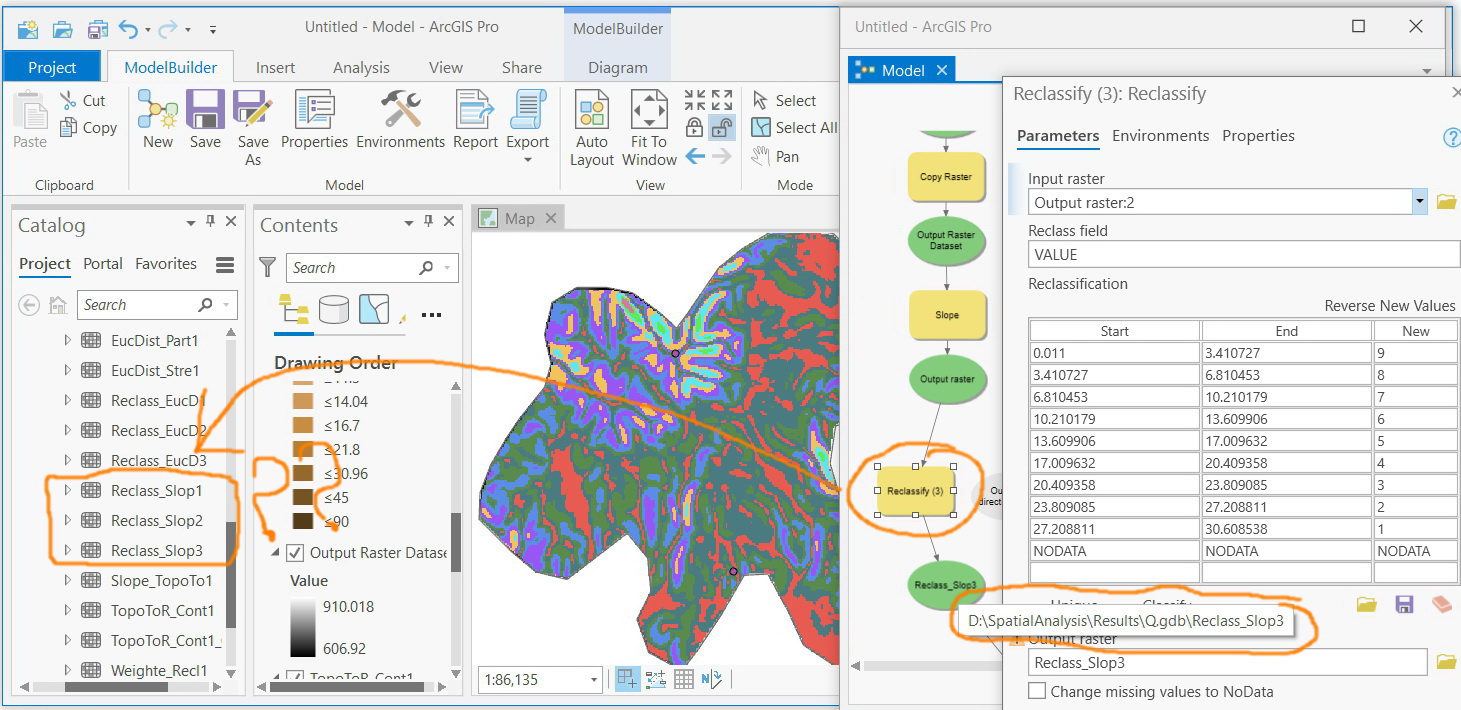
Task: Click the fixed zoom-out arrows icon
Action: pyautogui.click(x=721, y=100)
